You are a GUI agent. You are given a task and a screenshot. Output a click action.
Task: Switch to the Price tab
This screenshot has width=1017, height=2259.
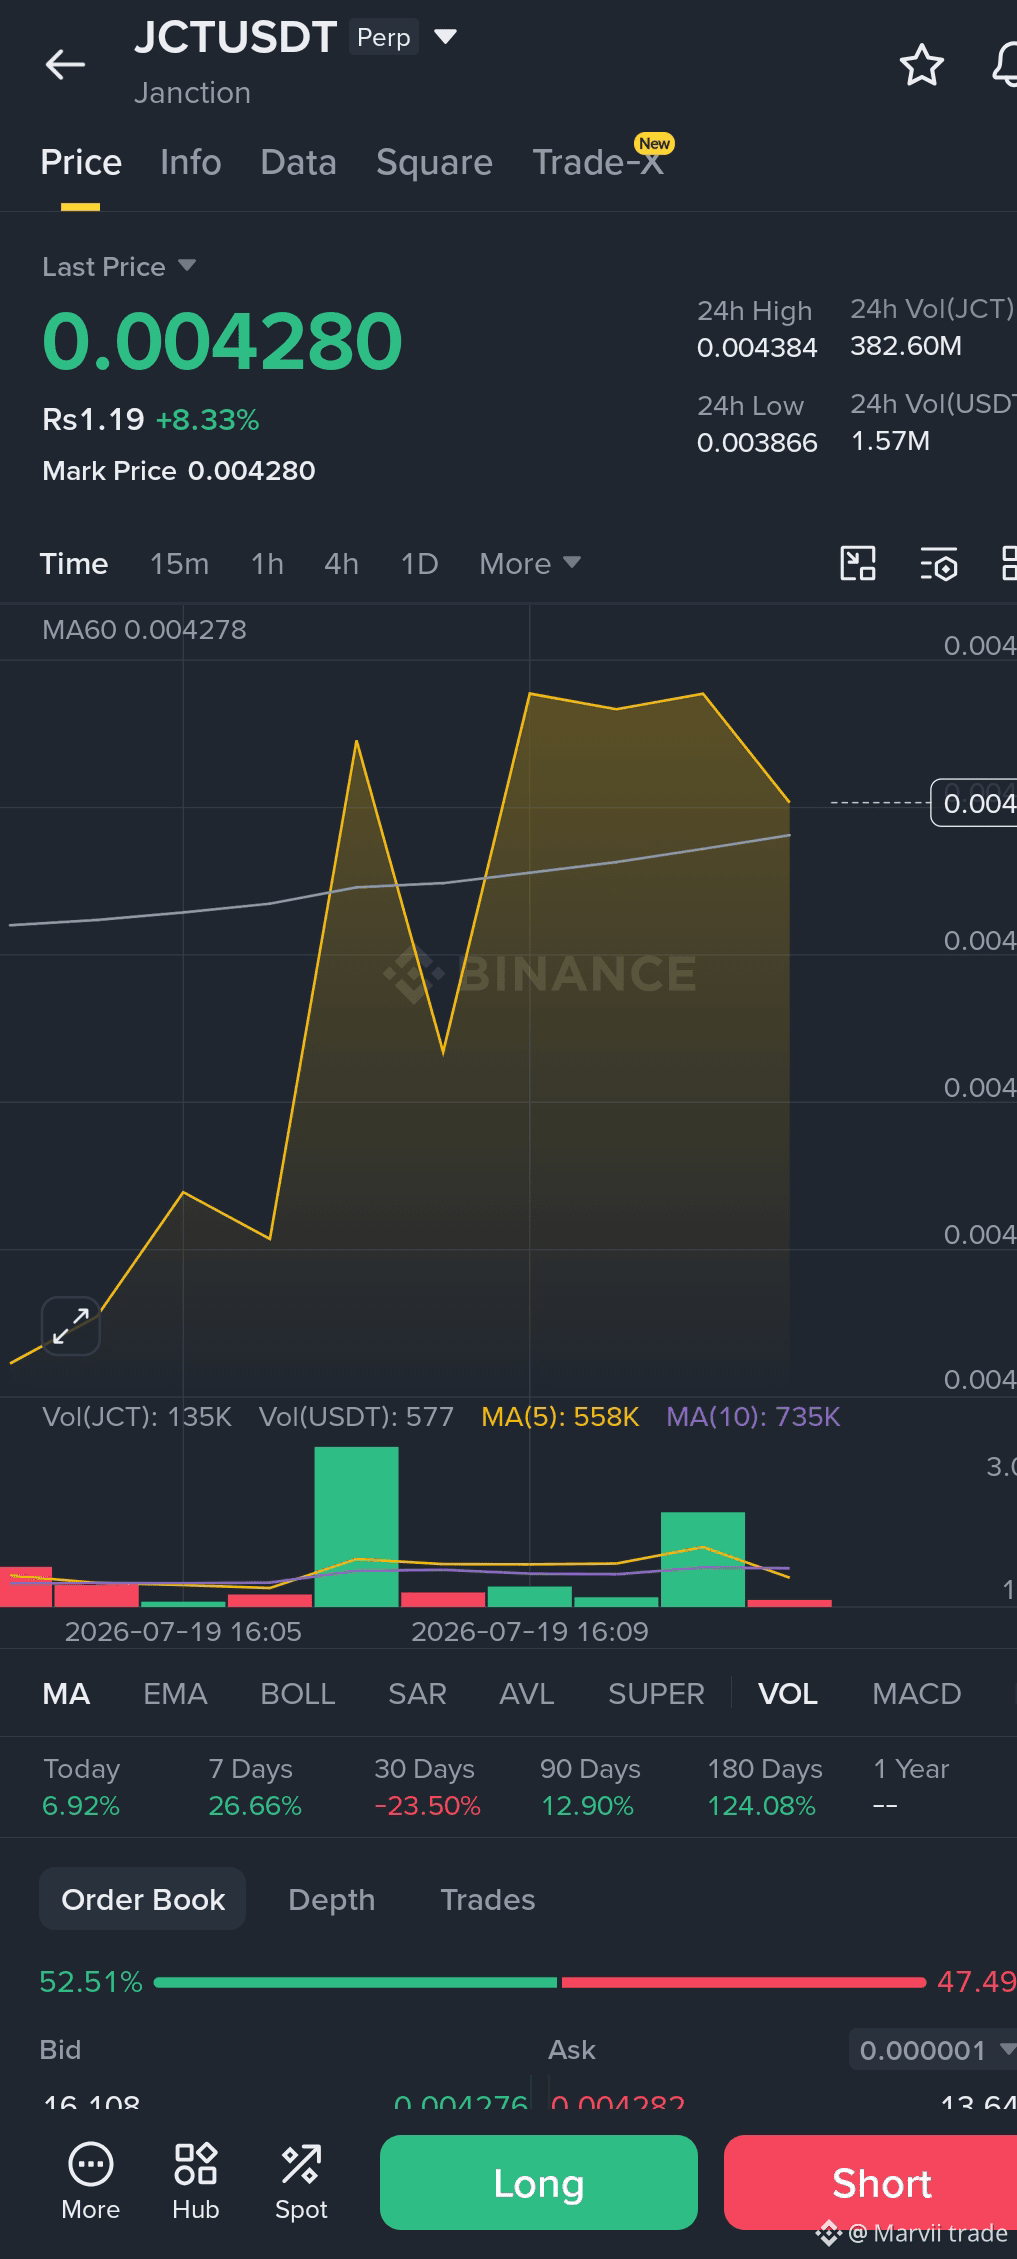click(81, 162)
